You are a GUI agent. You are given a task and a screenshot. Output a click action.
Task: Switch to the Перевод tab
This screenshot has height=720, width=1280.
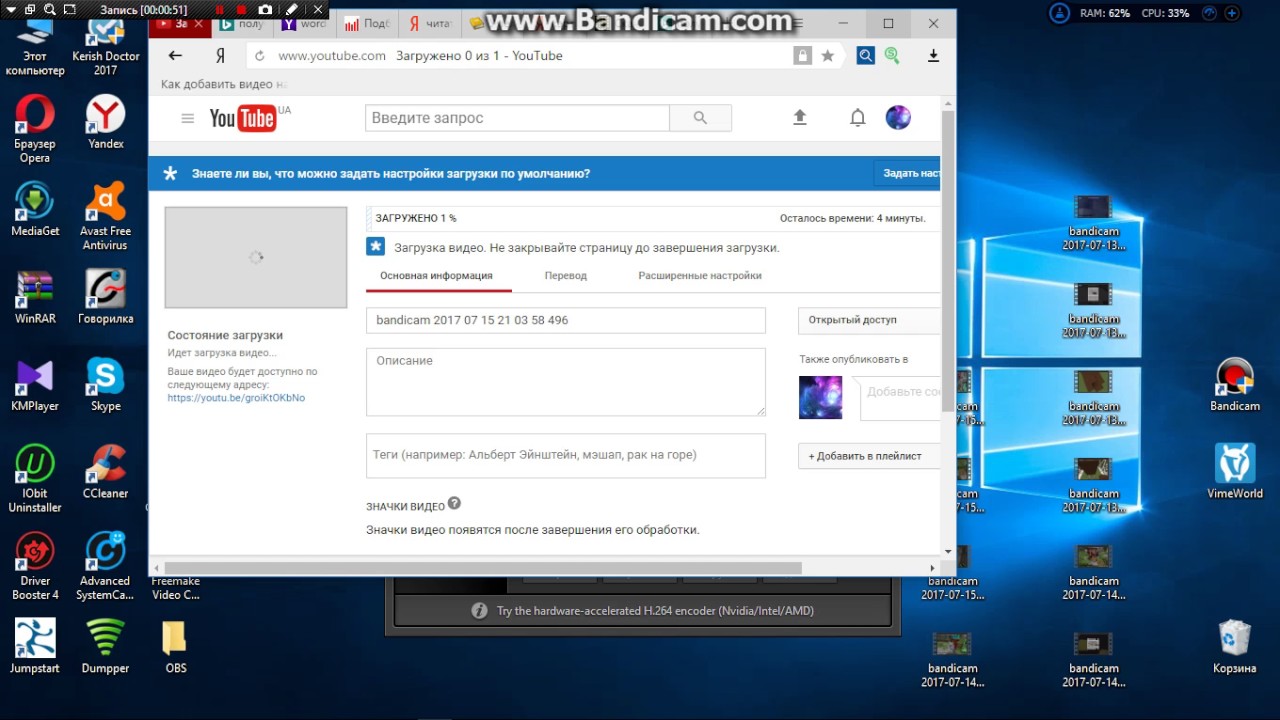coord(566,276)
